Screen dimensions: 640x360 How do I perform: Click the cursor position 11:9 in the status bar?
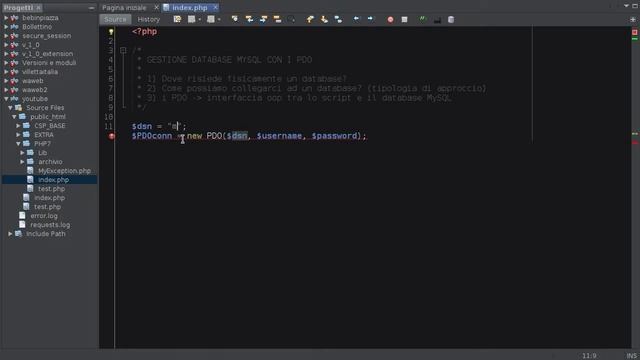coord(589,356)
